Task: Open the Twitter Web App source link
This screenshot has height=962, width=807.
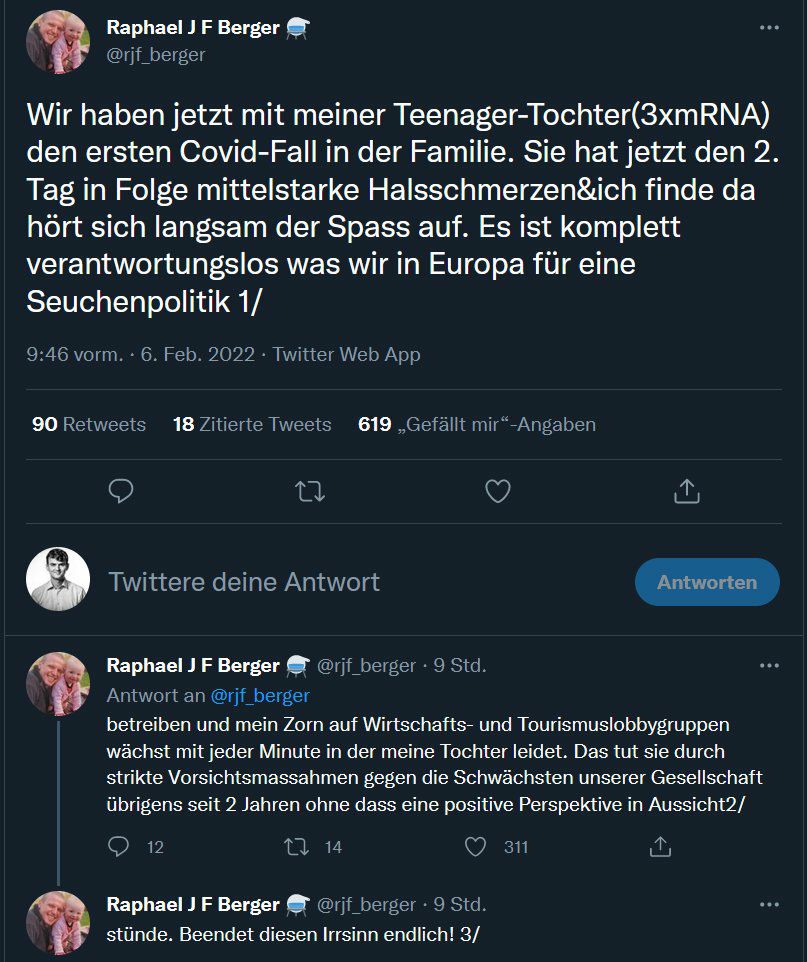Action: (x=346, y=354)
